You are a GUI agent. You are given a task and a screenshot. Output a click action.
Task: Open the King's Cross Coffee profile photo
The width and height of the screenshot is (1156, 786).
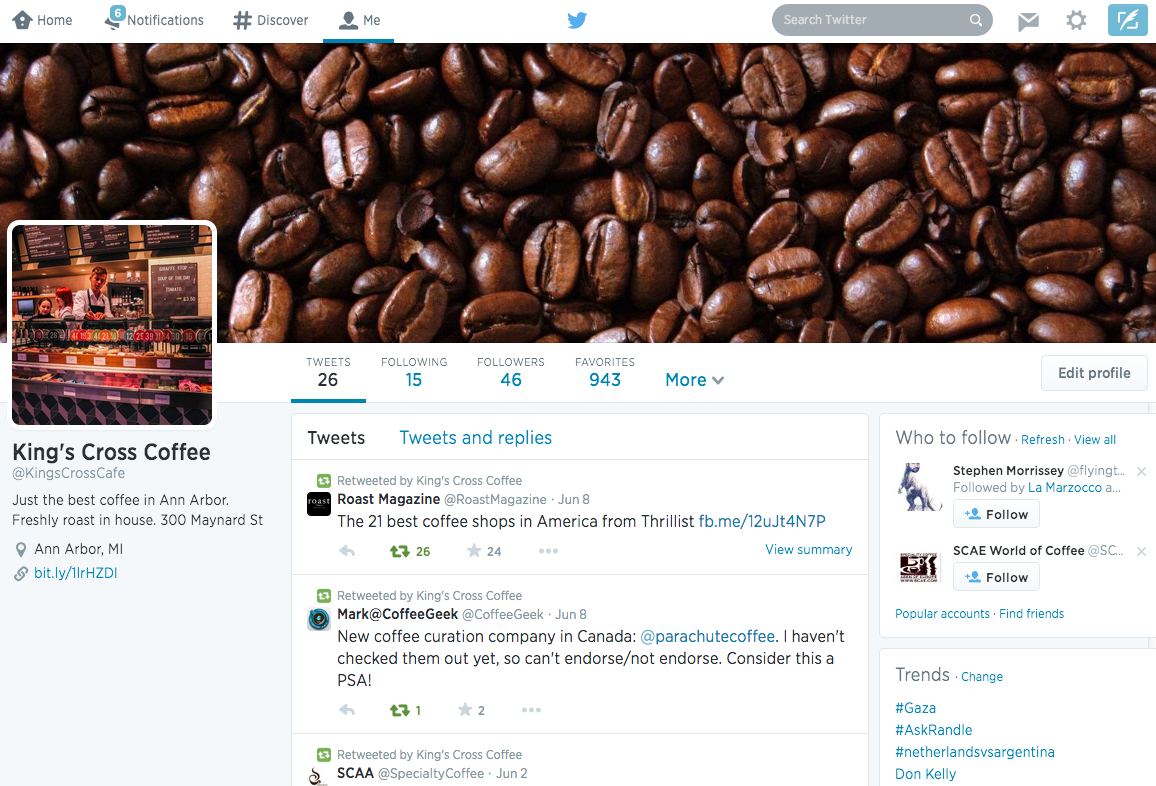pyautogui.click(x=112, y=325)
